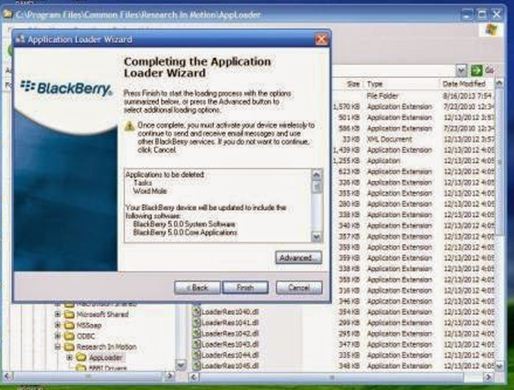Open the Explorer address bar dropdown

tap(461, 71)
